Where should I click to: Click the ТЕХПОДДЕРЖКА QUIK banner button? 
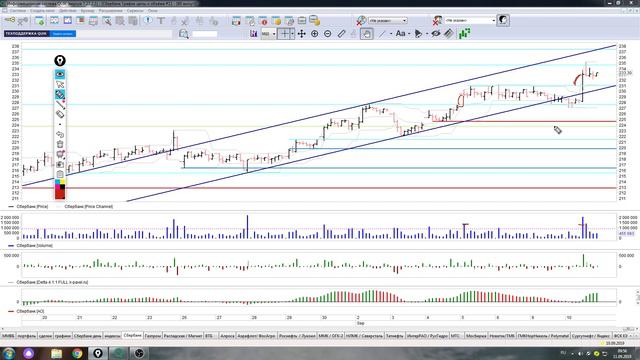[x=26, y=34]
